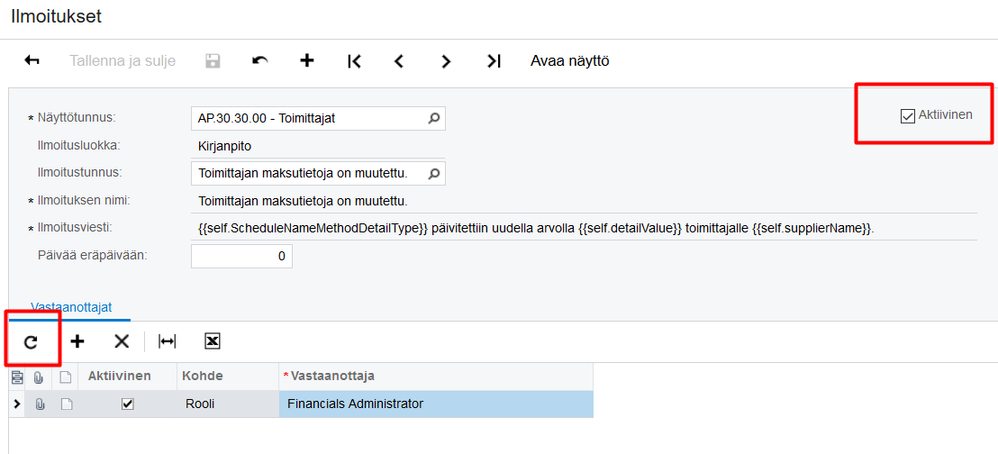
Task: Export the grid to Excel icon
Action: click(213, 342)
